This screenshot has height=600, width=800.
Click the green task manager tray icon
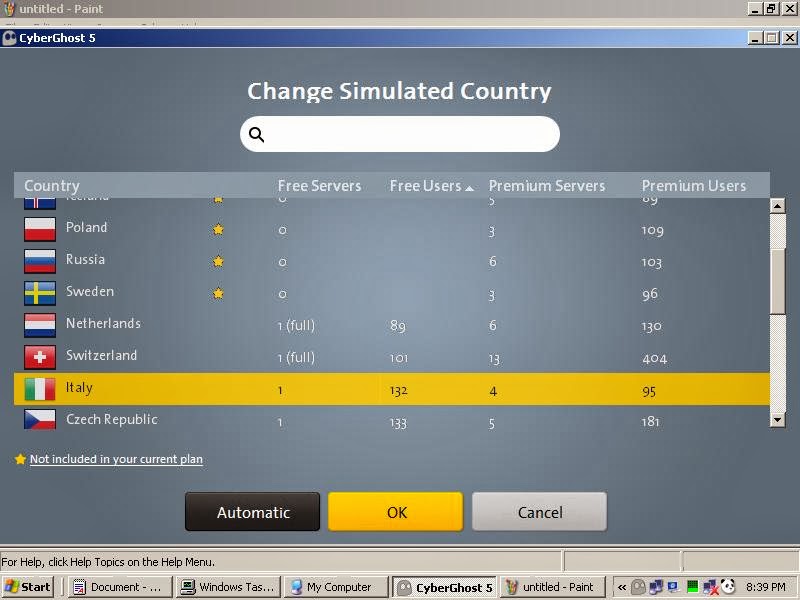(x=692, y=587)
